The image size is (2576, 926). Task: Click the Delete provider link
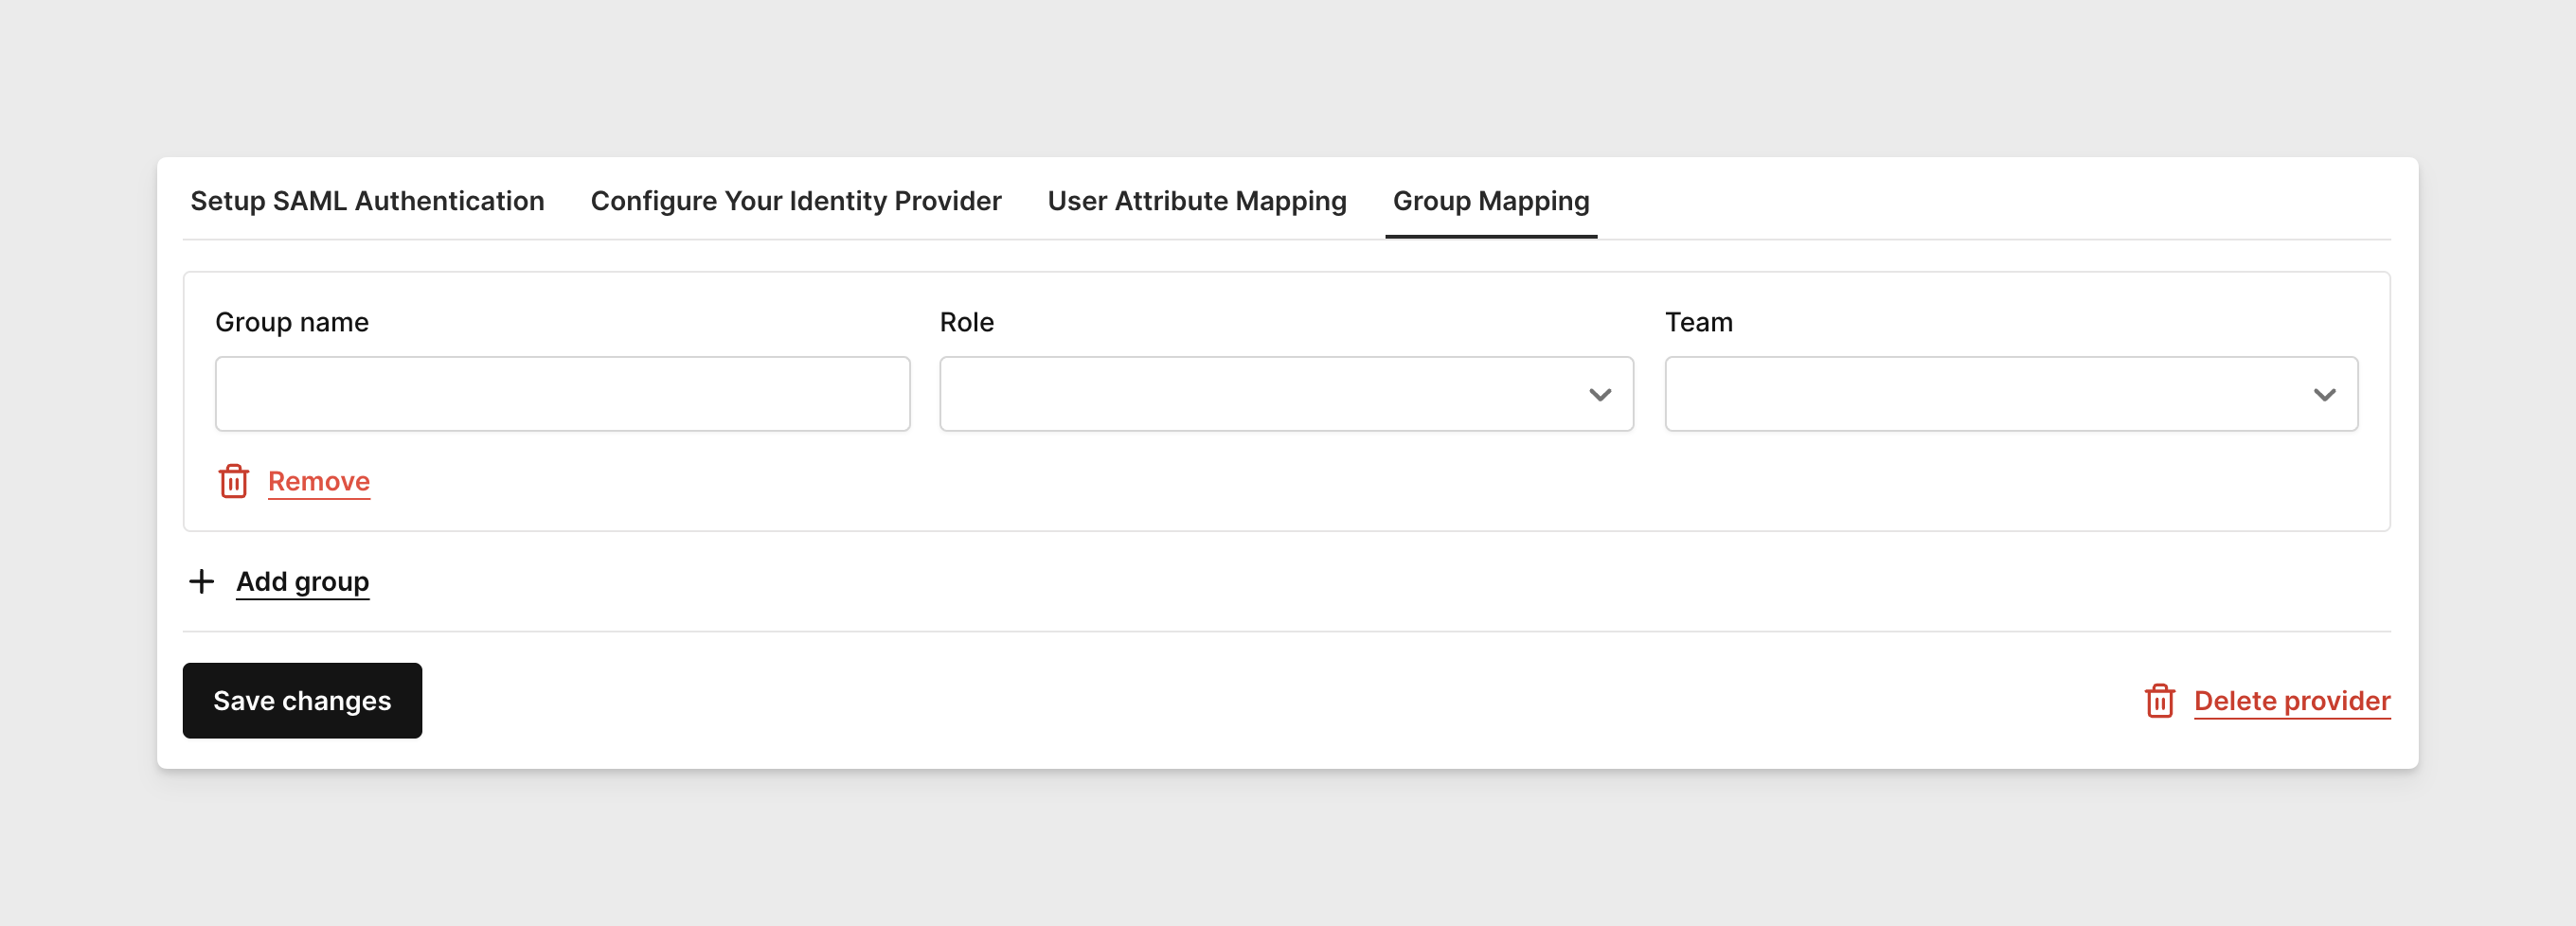point(2292,701)
